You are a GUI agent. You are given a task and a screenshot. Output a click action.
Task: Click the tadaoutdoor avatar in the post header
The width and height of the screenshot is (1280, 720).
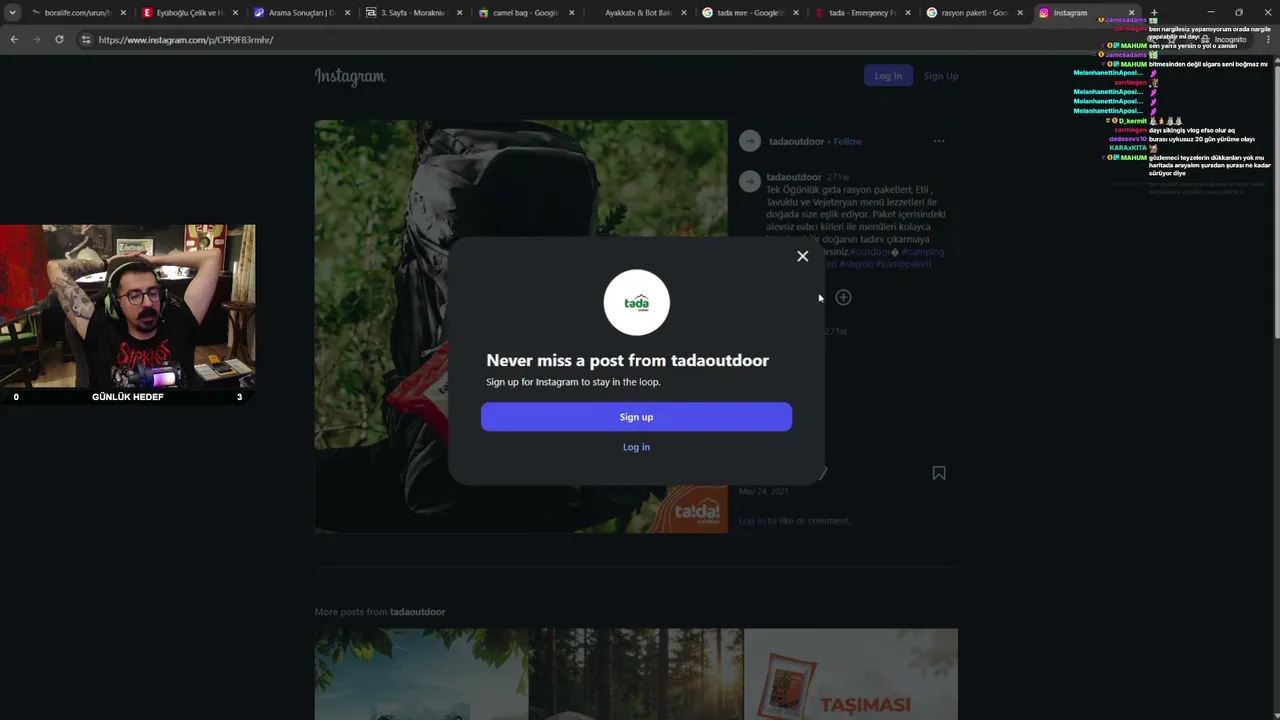[x=750, y=141]
